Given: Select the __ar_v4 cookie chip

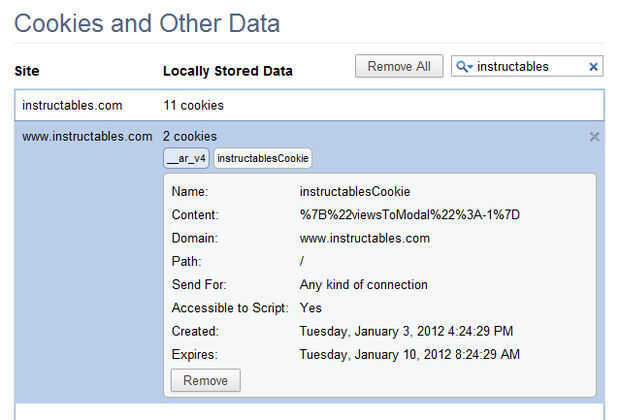Looking at the screenshot, I should tap(187, 158).
